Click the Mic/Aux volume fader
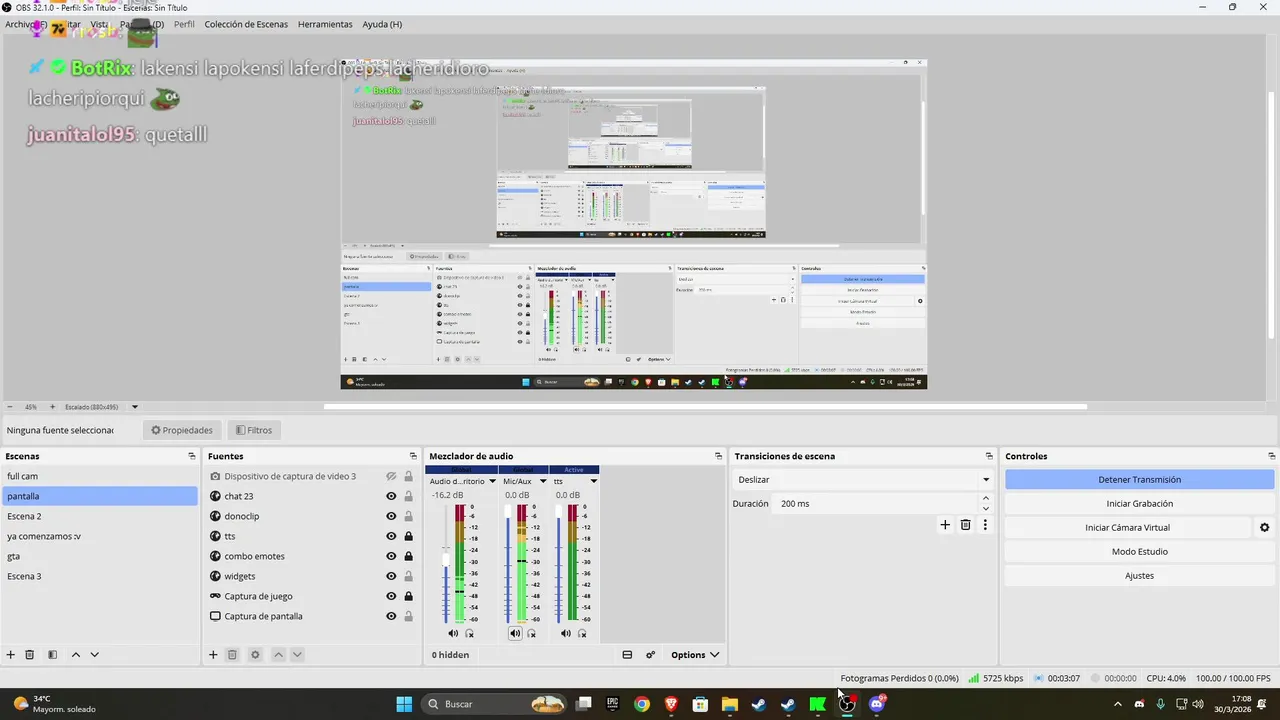 (507, 511)
